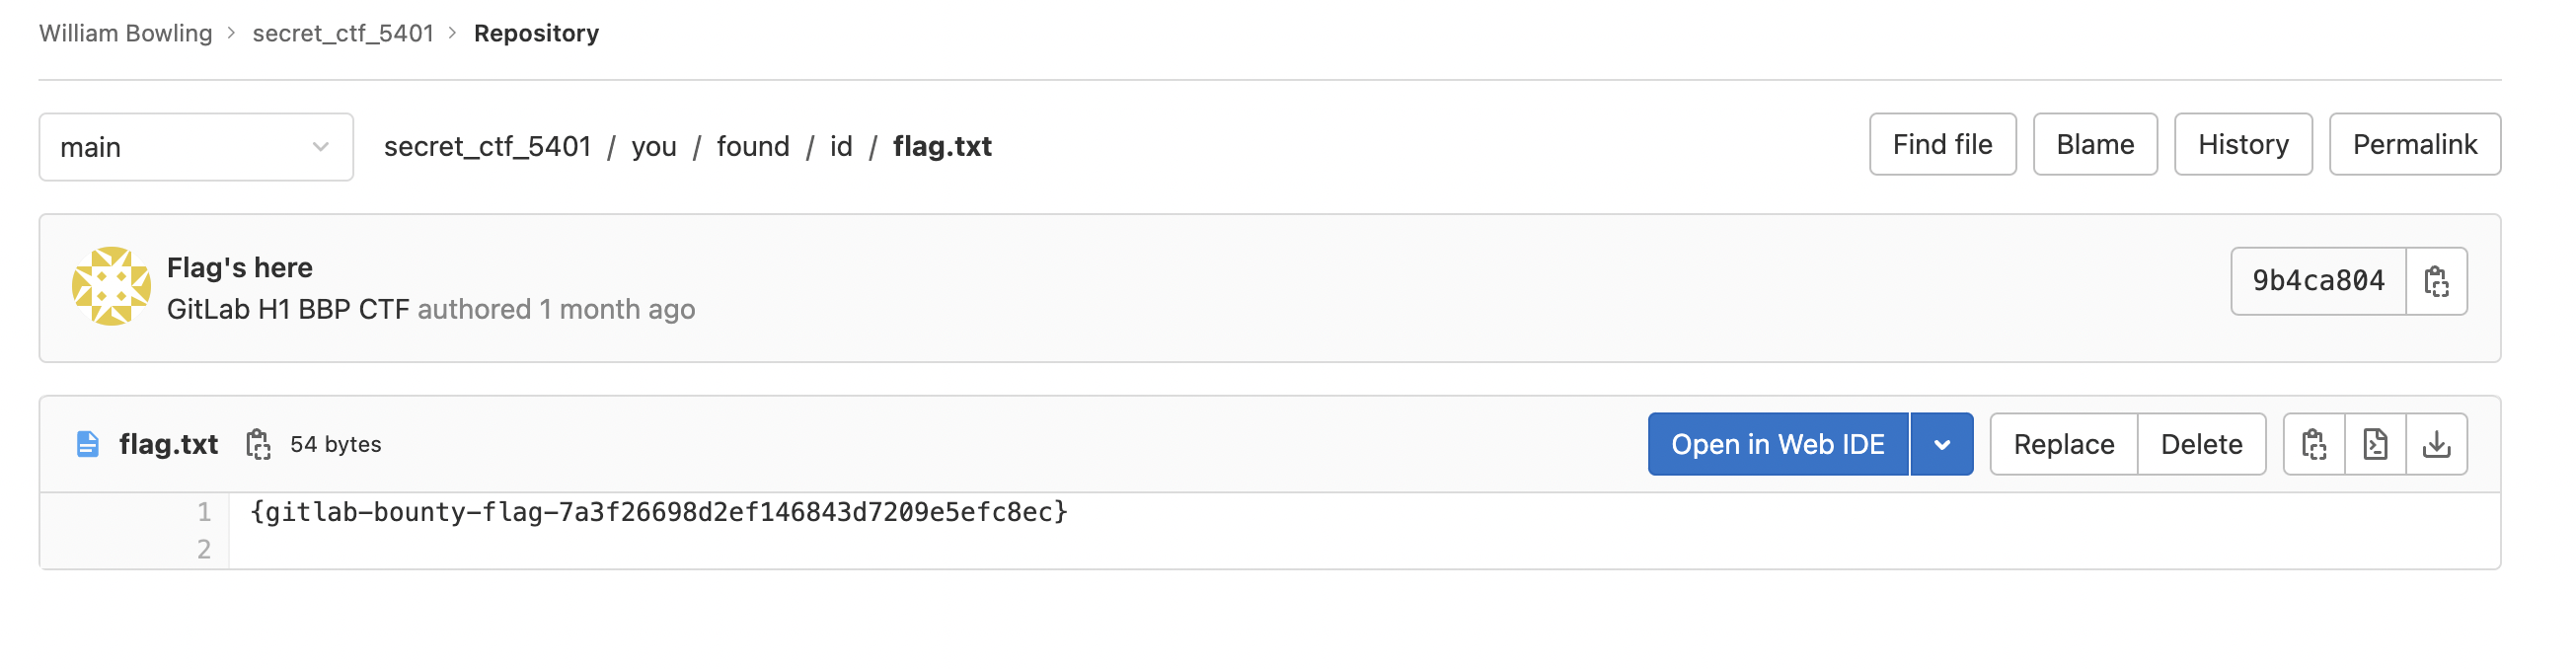Open the main branch dropdown
The width and height of the screenshot is (2576, 669).
(x=196, y=147)
